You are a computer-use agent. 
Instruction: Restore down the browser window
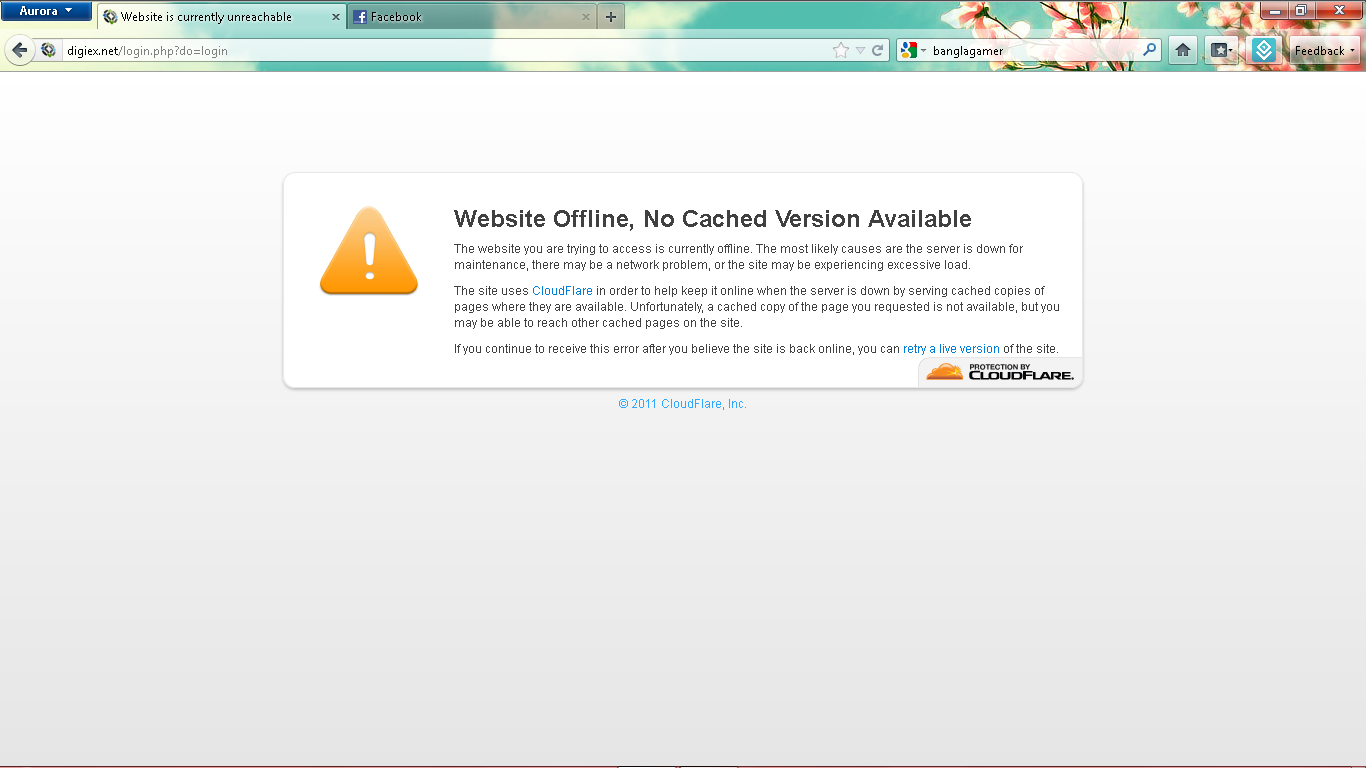tap(1301, 10)
